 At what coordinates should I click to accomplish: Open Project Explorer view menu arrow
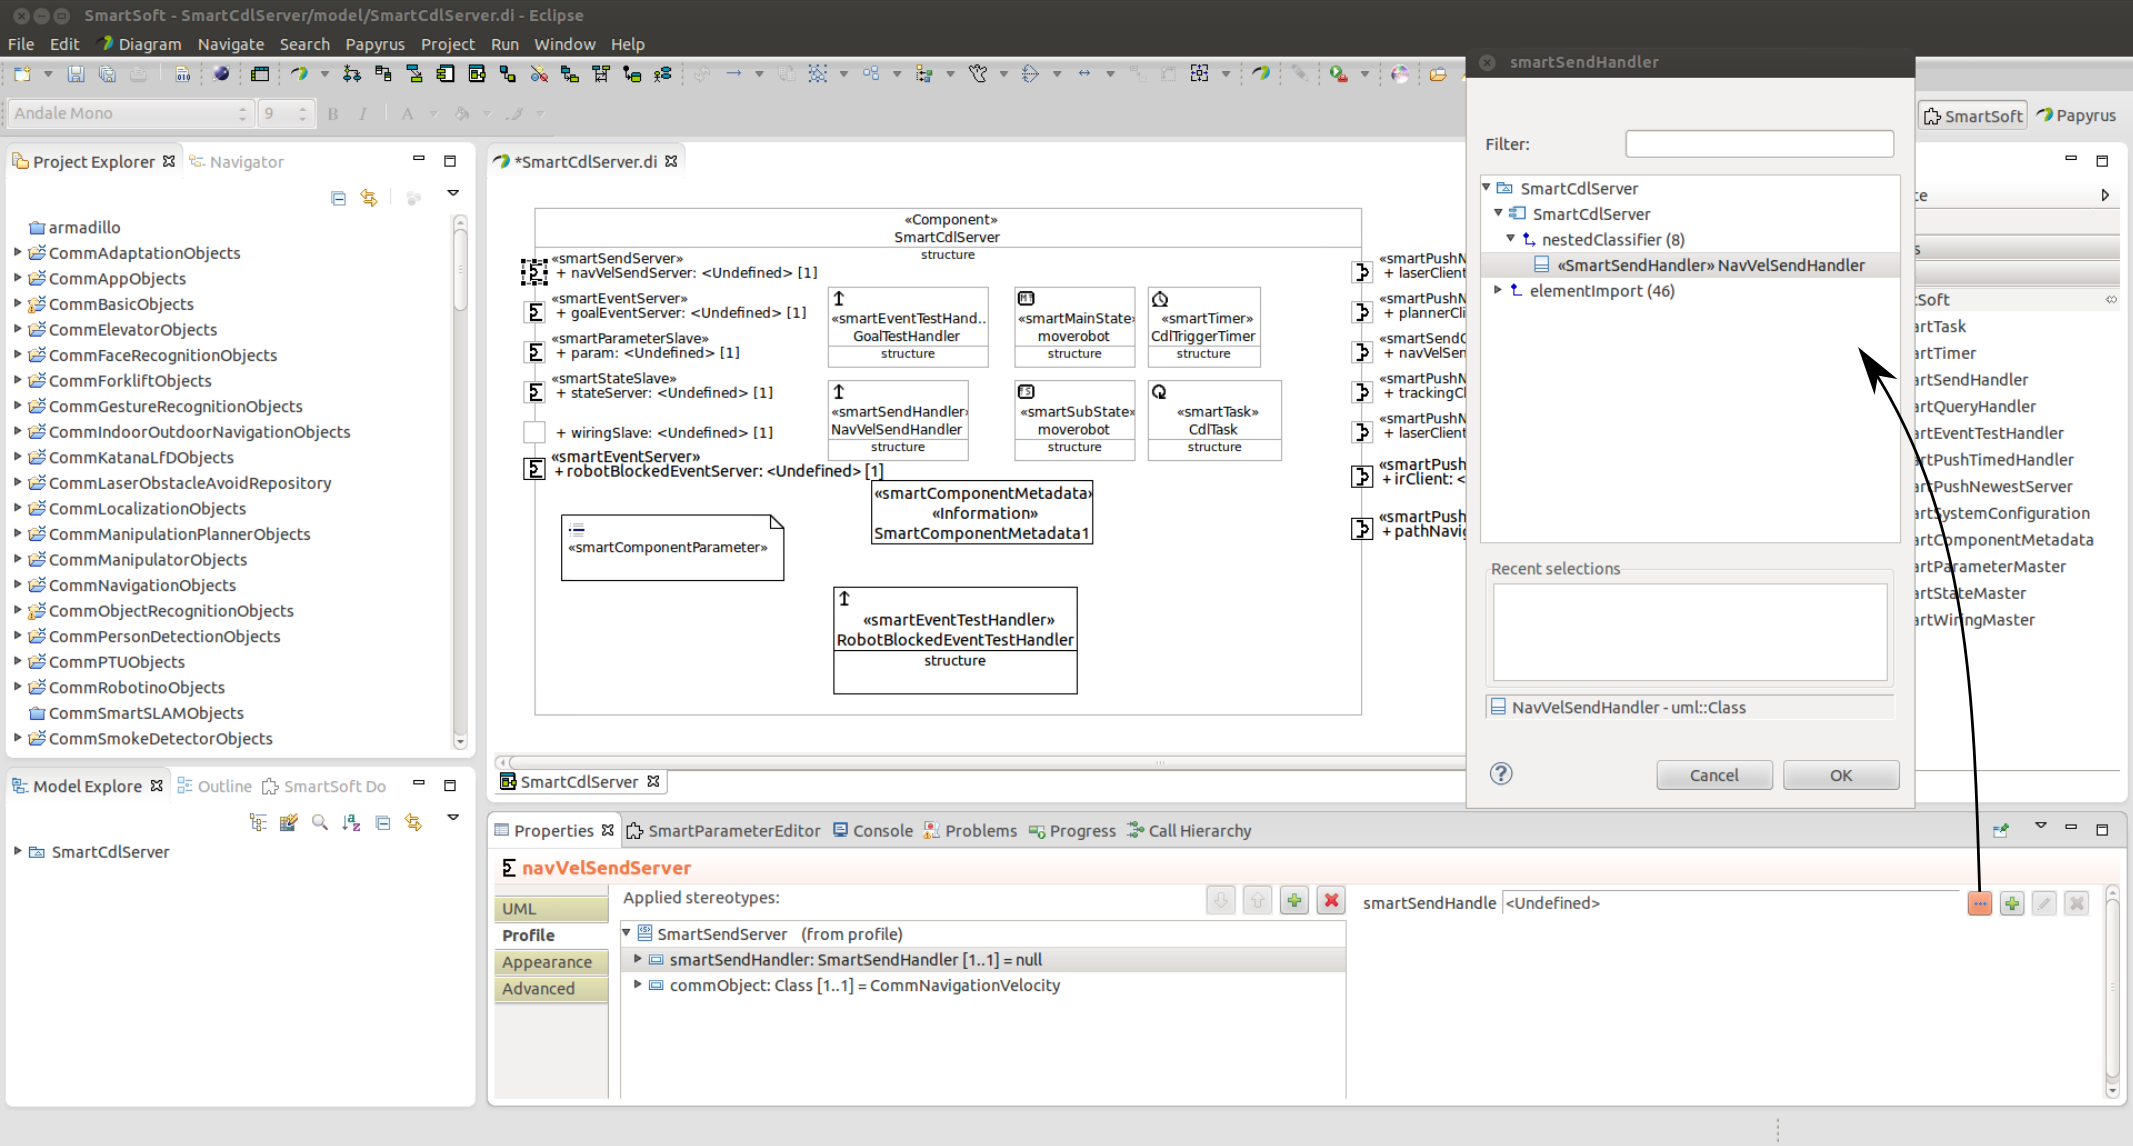[453, 193]
